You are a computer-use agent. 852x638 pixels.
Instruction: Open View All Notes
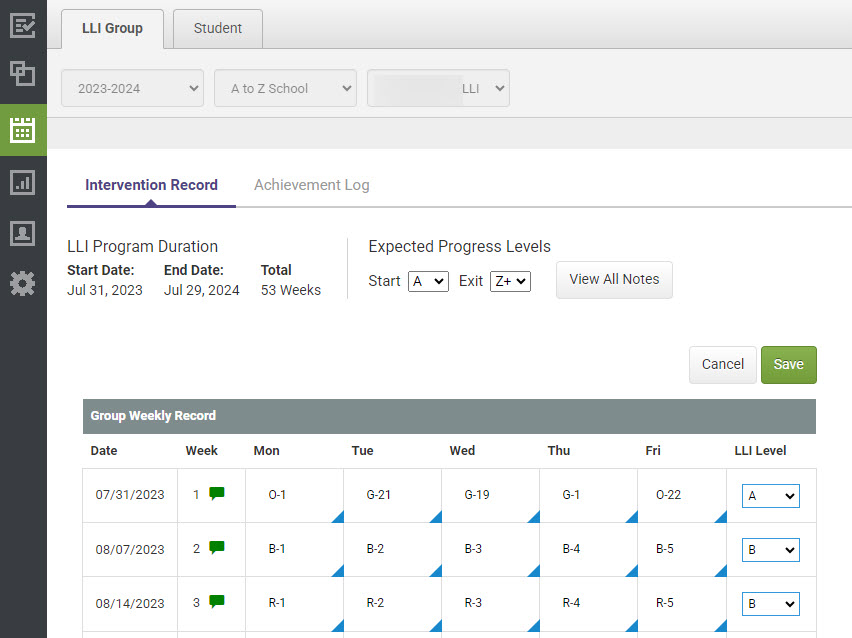pos(614,280)
